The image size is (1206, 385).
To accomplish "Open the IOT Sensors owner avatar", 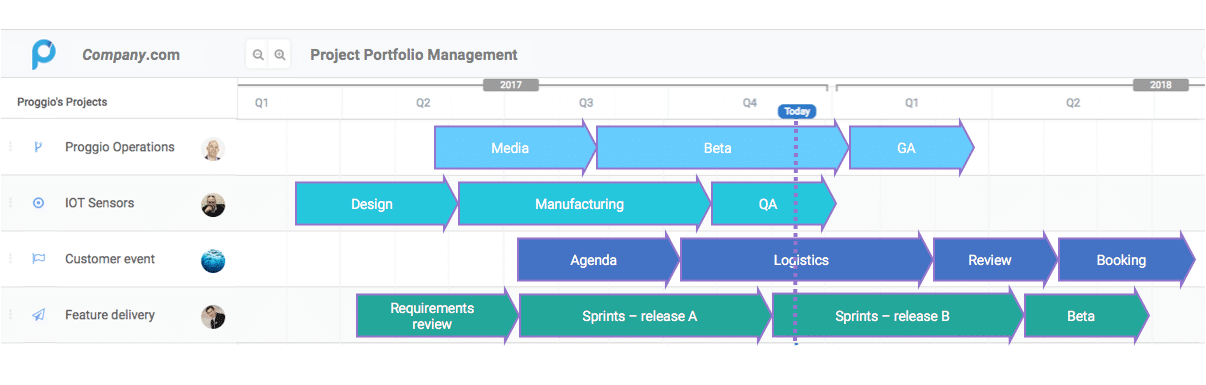I will (x=213, y=205).
